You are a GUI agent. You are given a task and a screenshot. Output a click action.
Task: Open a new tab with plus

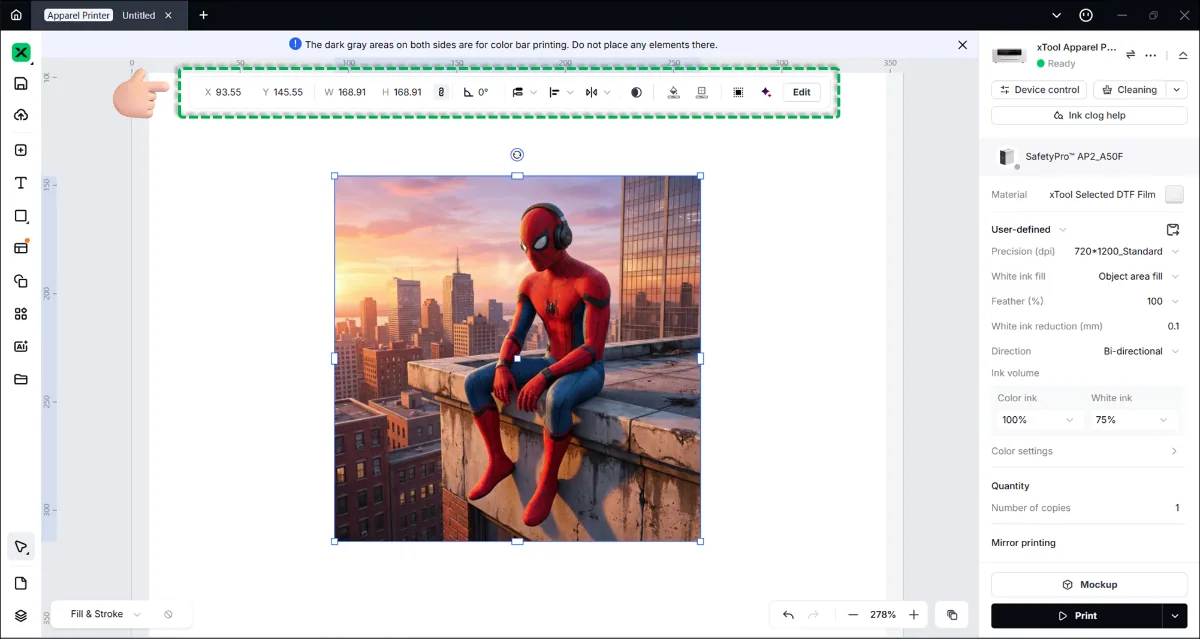[x=204, y=15]
